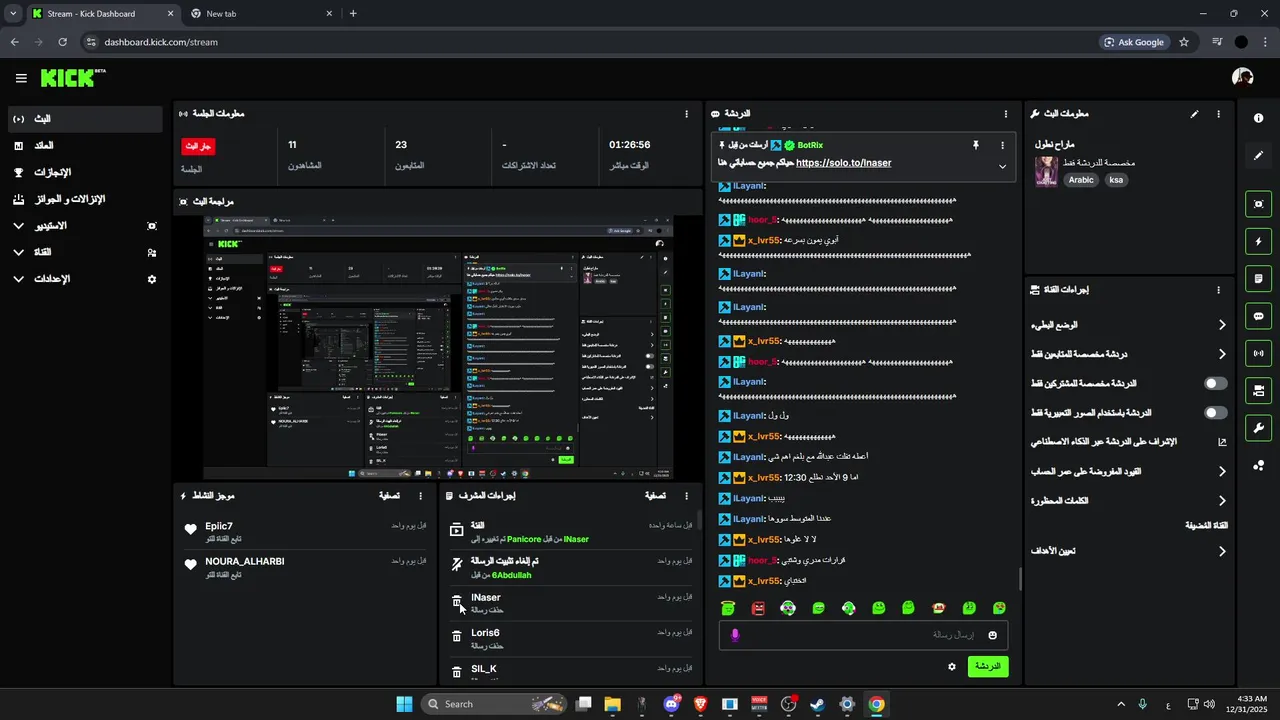Click the pencil icon in the right sidebar

[x=1258, y=156]
